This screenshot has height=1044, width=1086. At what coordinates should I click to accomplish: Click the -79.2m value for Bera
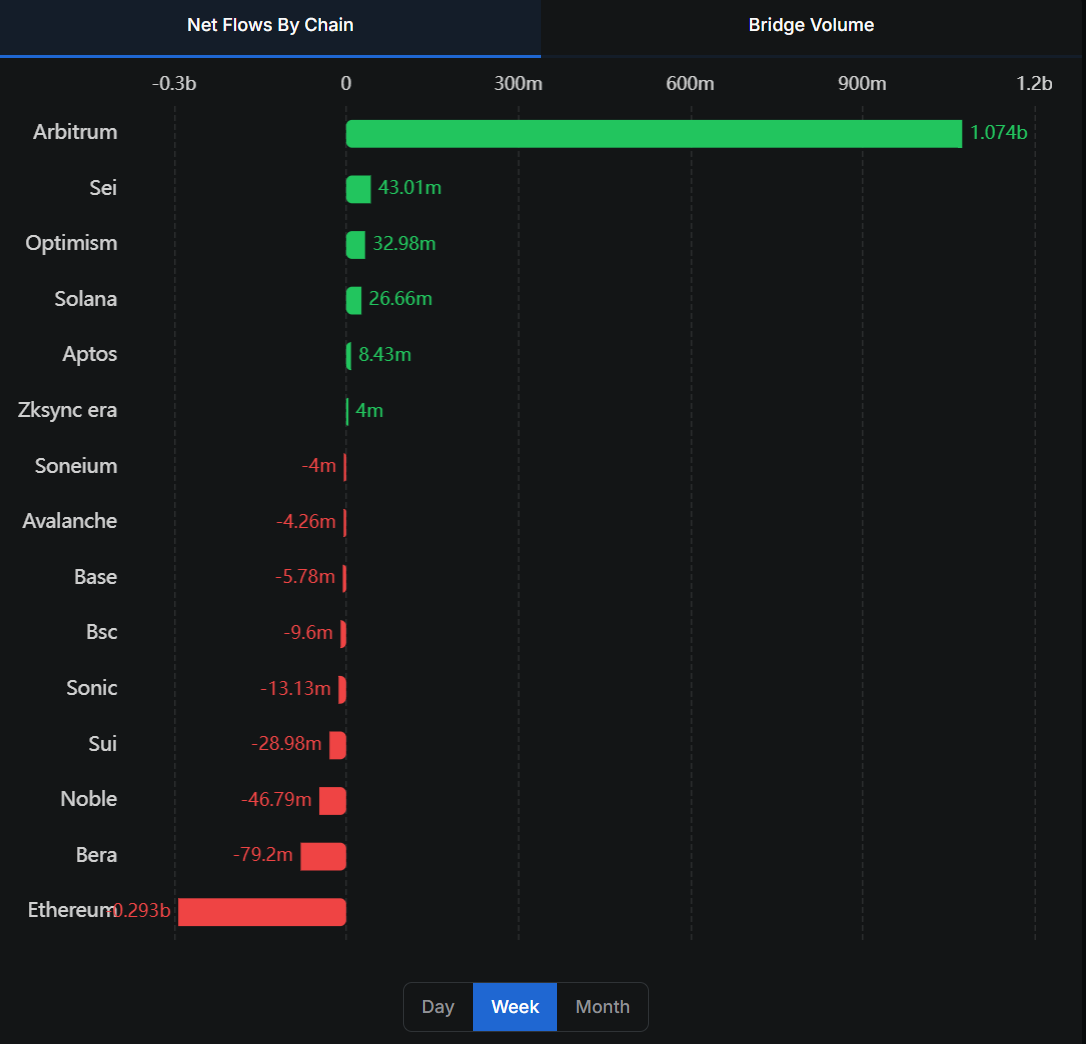click(x=263, y=854)
